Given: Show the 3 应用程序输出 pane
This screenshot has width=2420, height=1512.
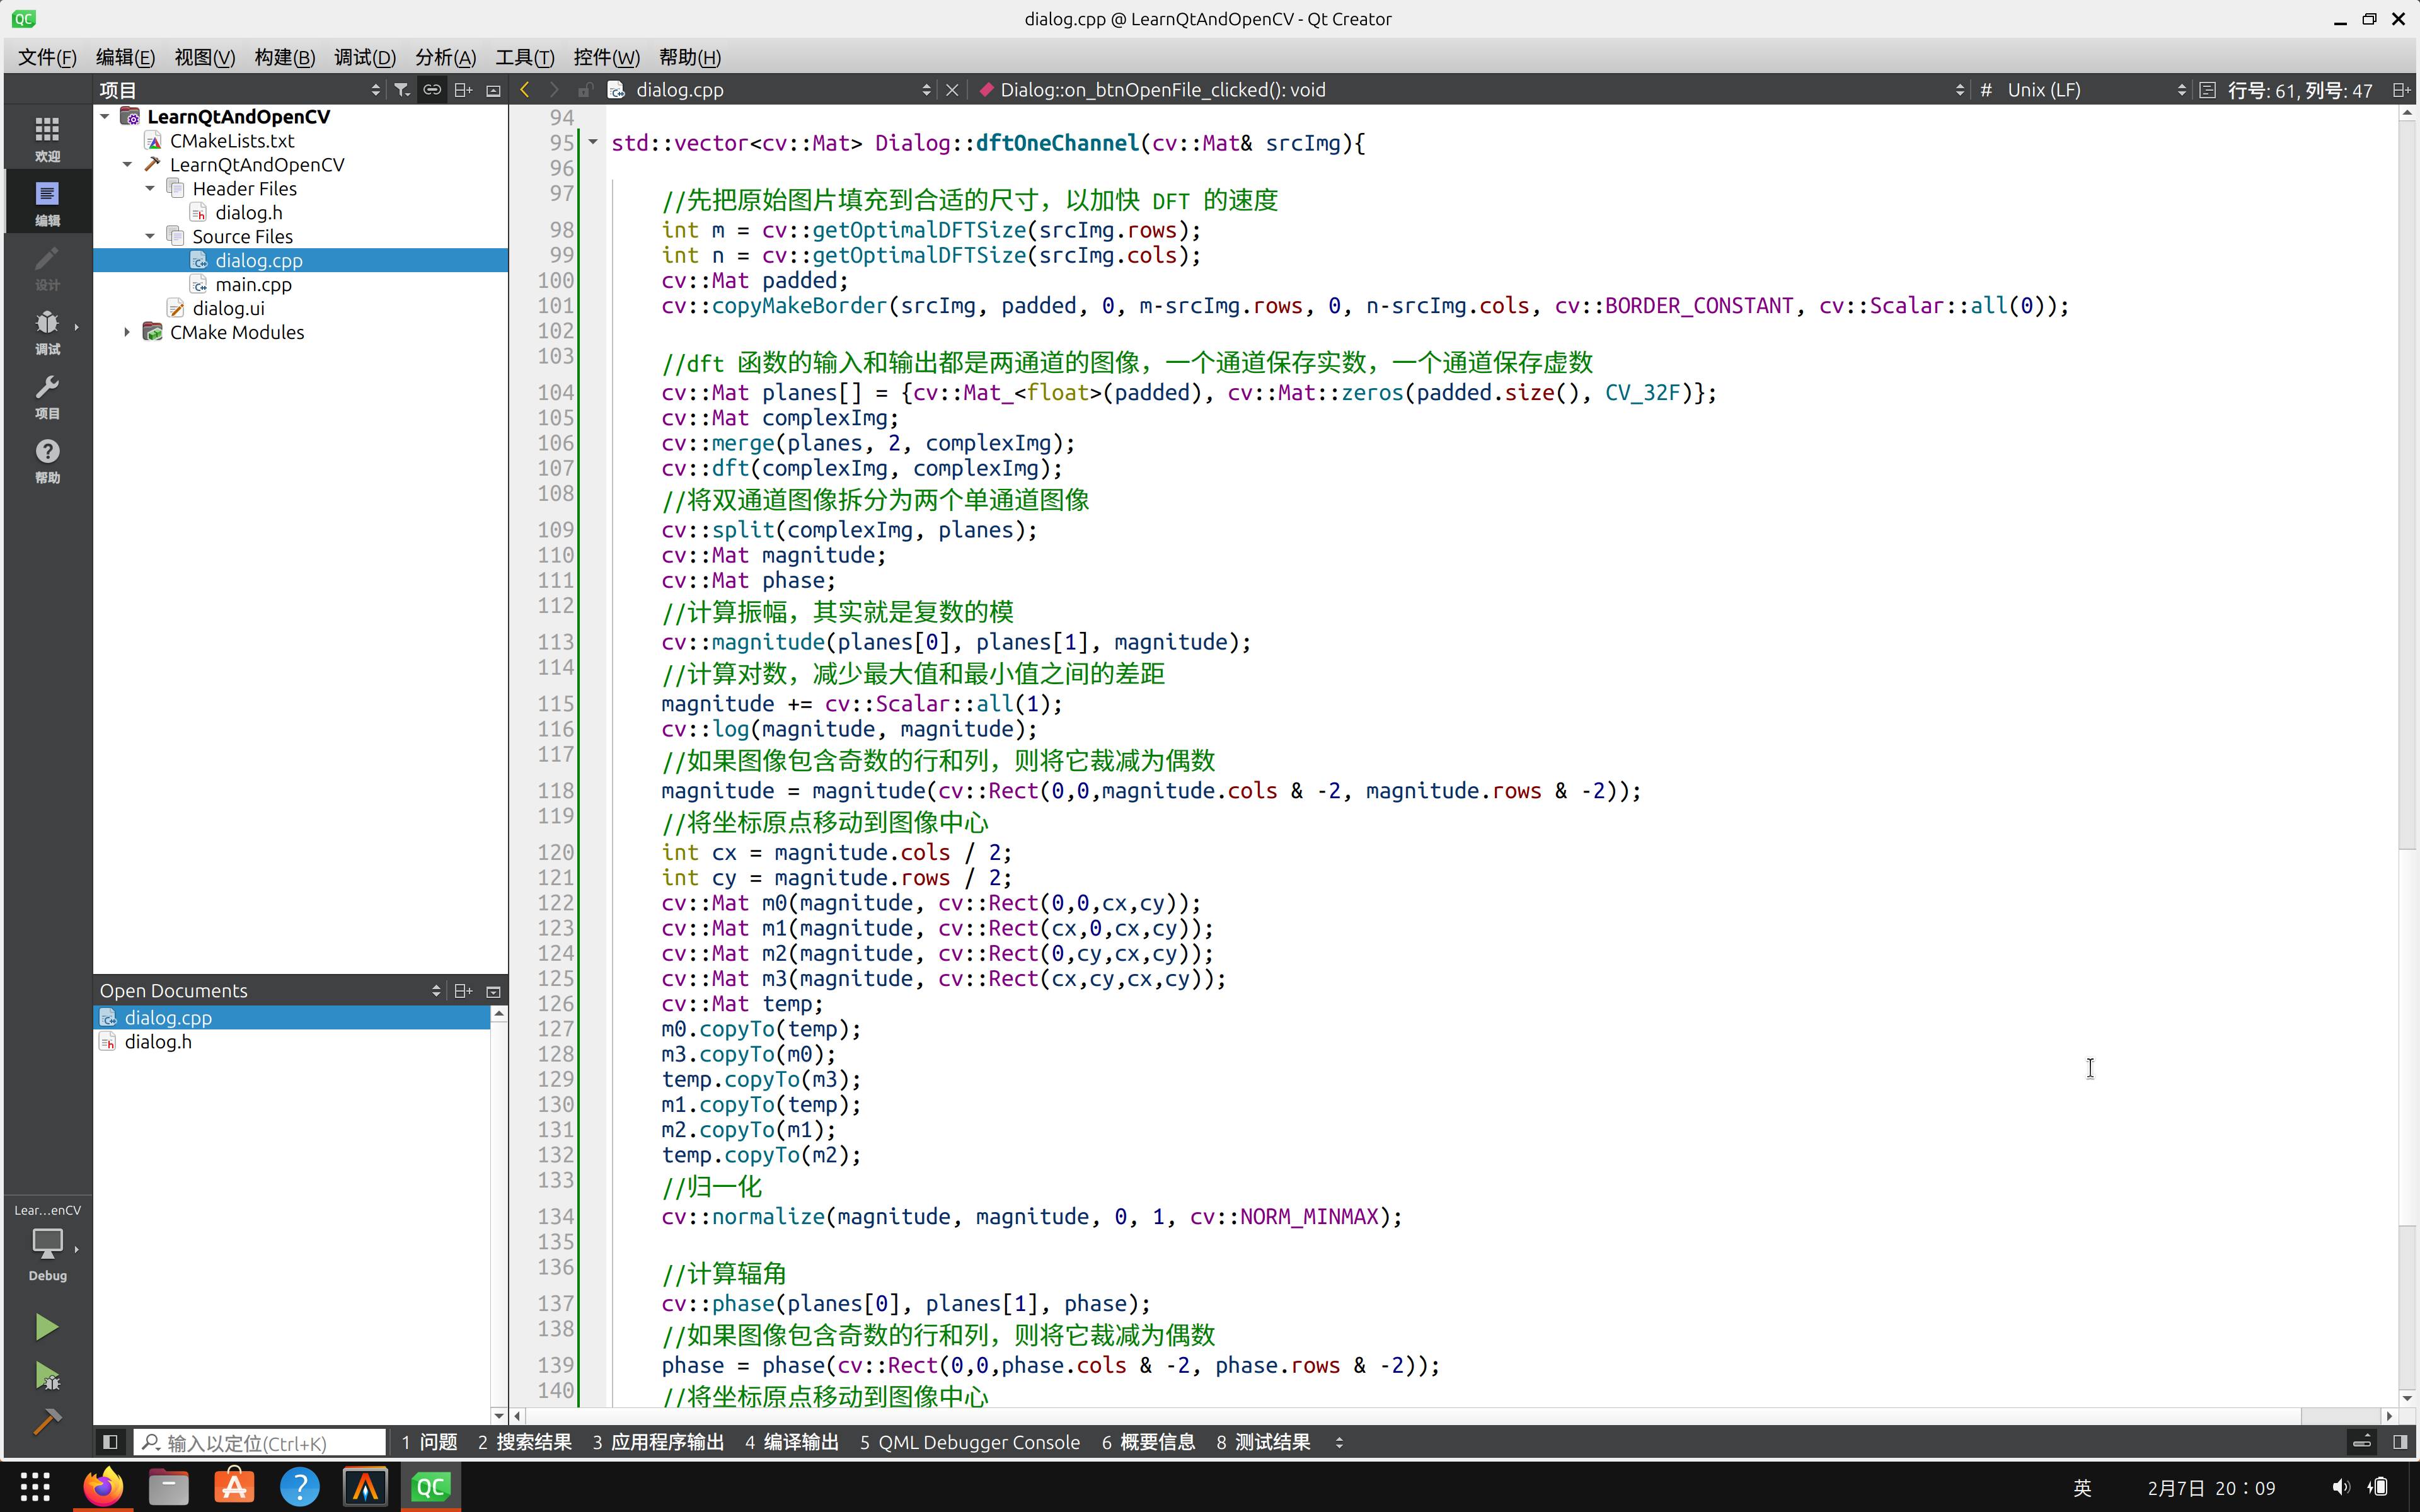Looking at the screenshot, I should (x=658, y=1442).
